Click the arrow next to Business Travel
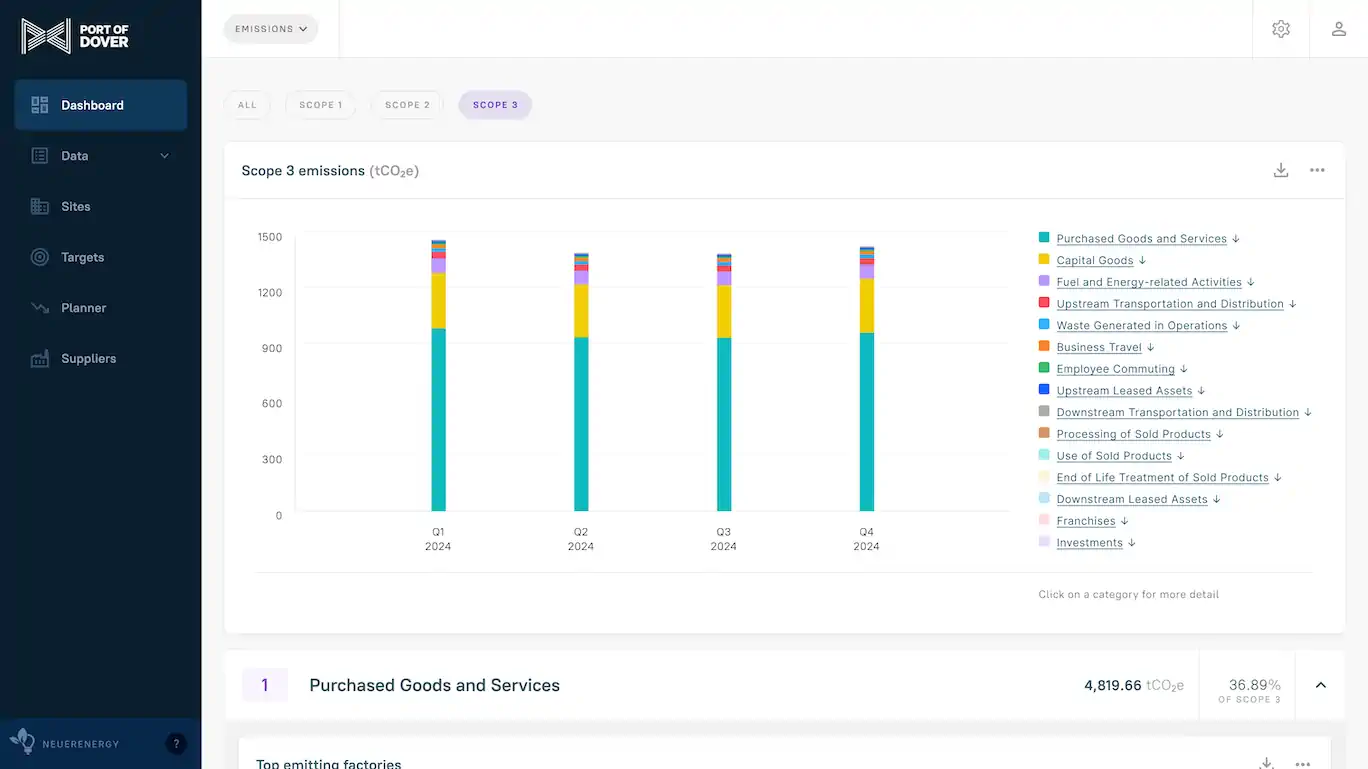The image size is (1368, 769). (x=1151, y=347)
